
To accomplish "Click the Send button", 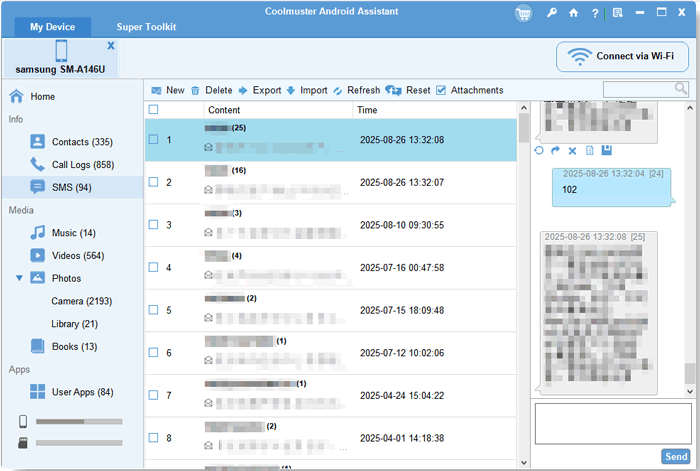I will tap(675, 456).
